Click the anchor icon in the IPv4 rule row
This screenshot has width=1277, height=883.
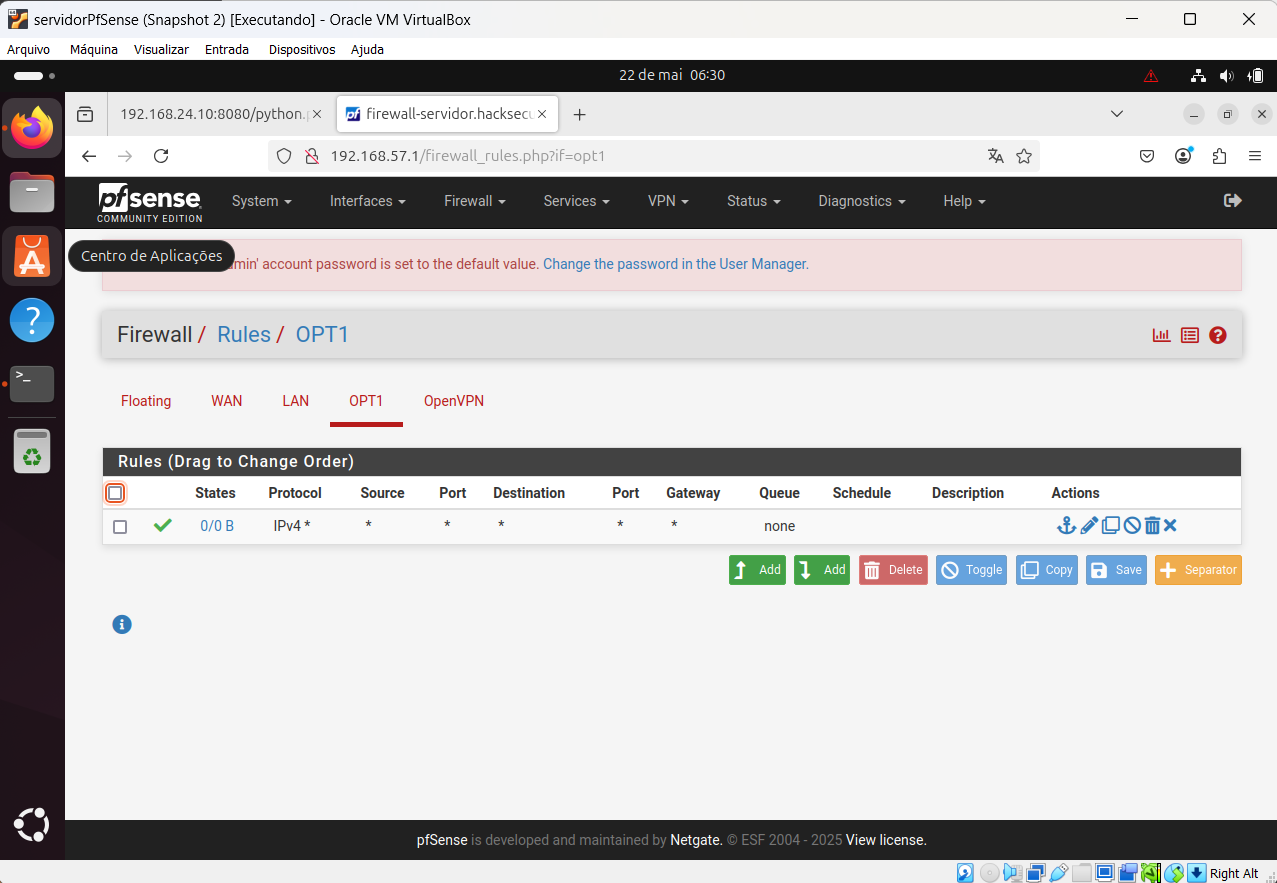point(1066,525)
